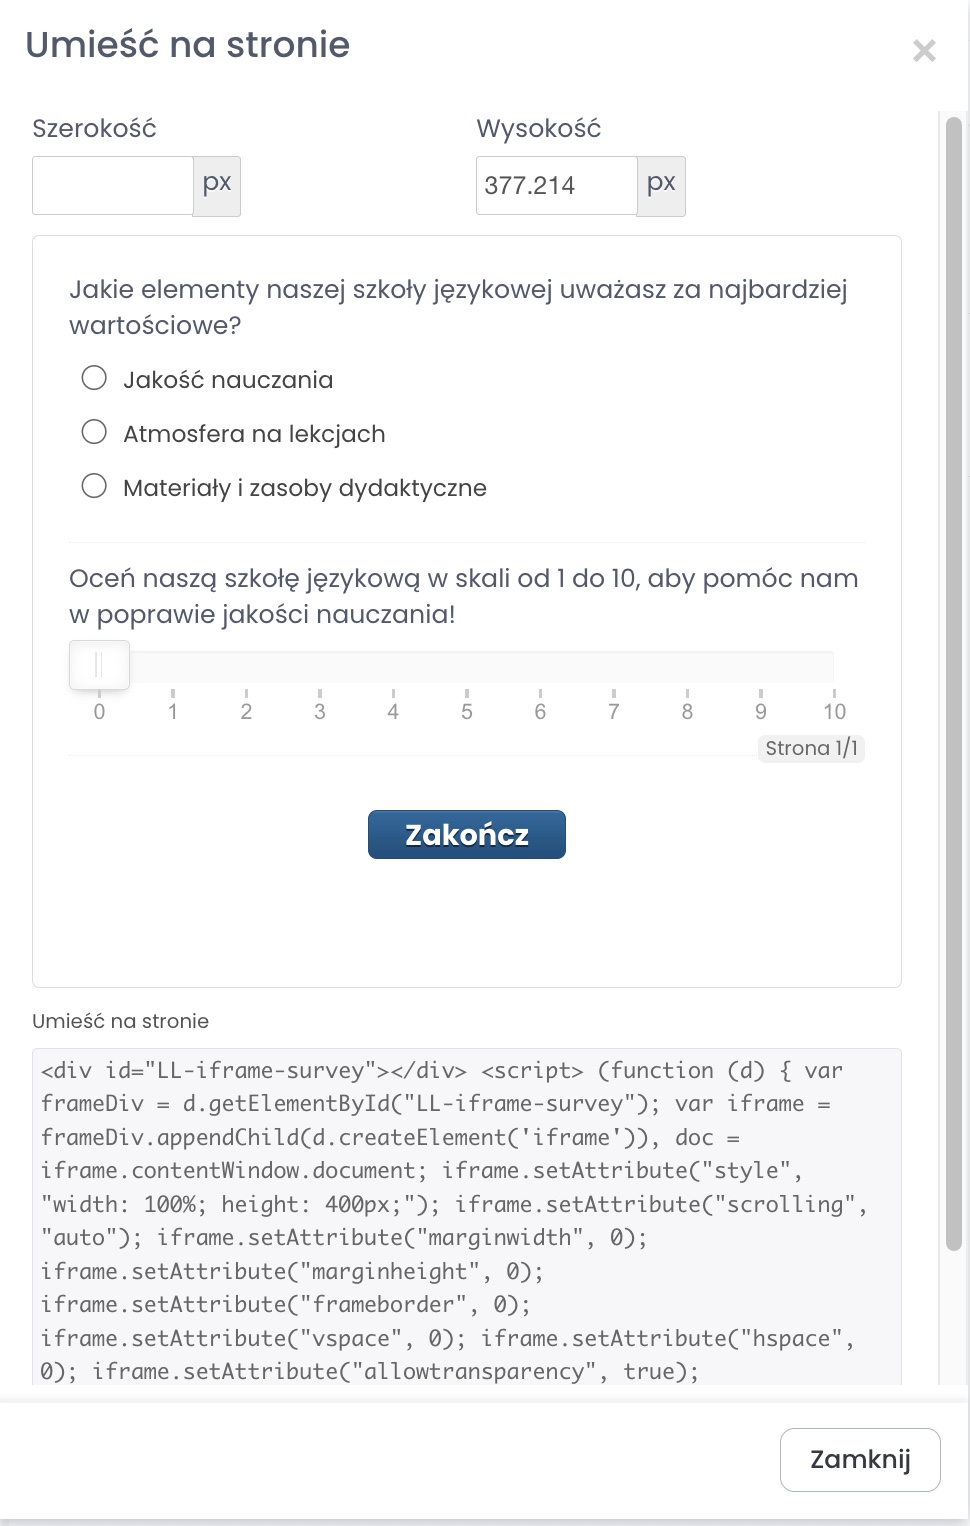Image resolution: width=970 pixels, height=1526 pixels.
Task: Click slider tick labeled 1
Action: point(173,711)
